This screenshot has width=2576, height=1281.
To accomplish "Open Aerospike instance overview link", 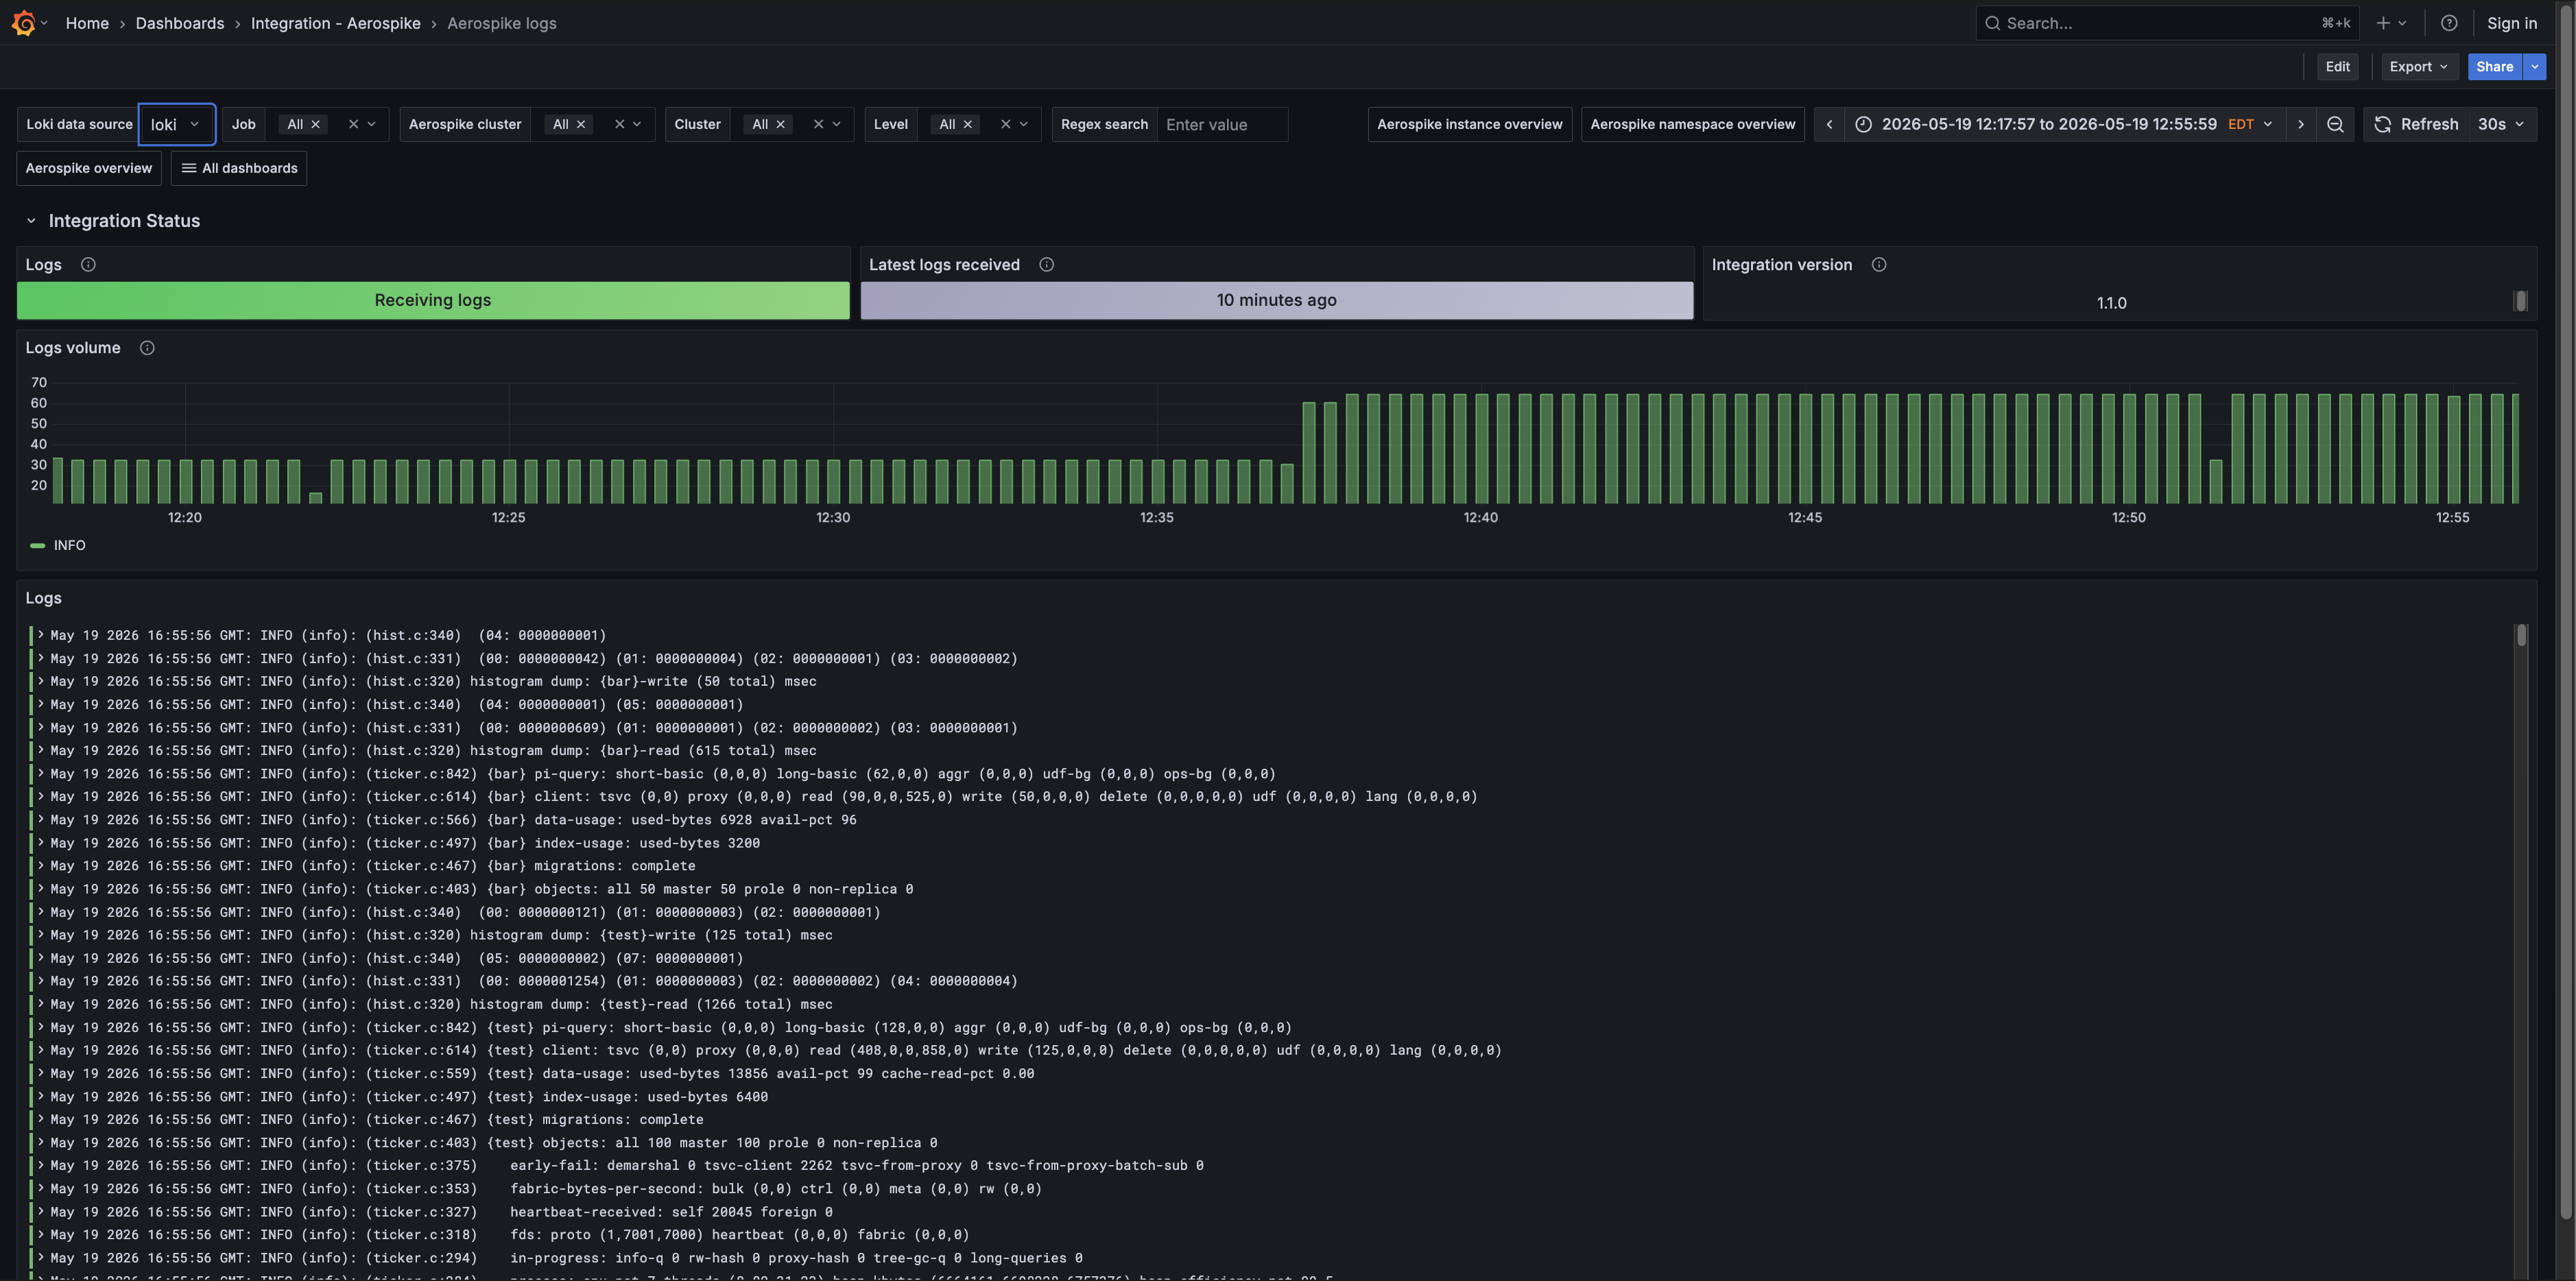I will pos(1469,124).
